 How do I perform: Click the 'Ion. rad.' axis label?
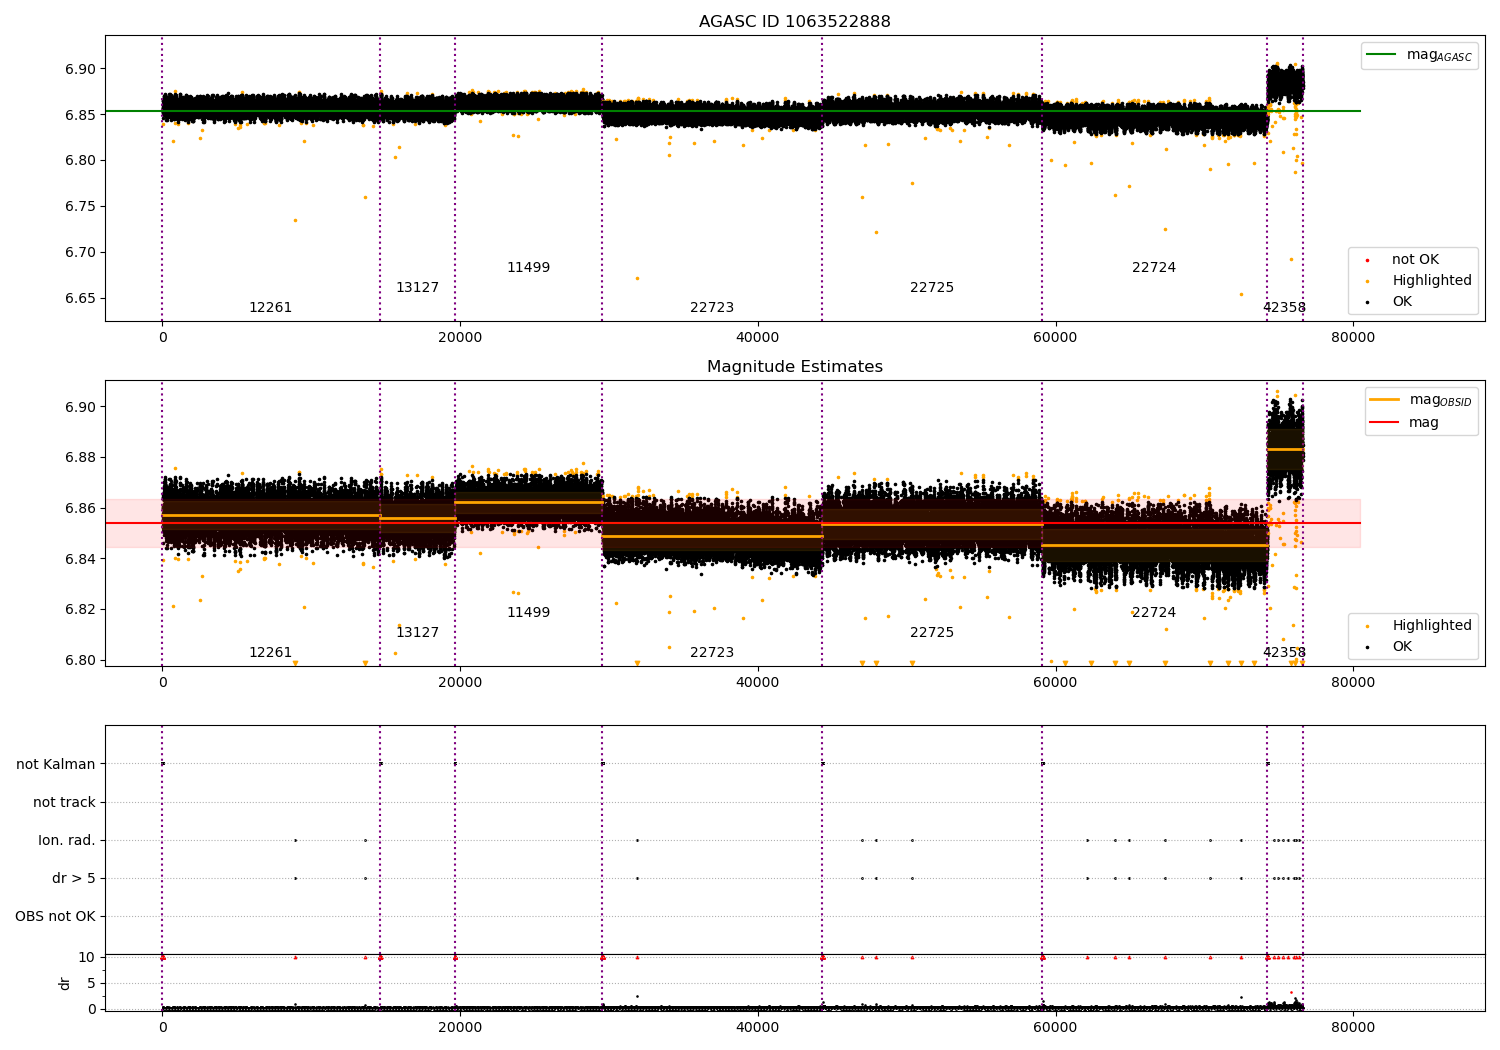click(x=67, y=840)
